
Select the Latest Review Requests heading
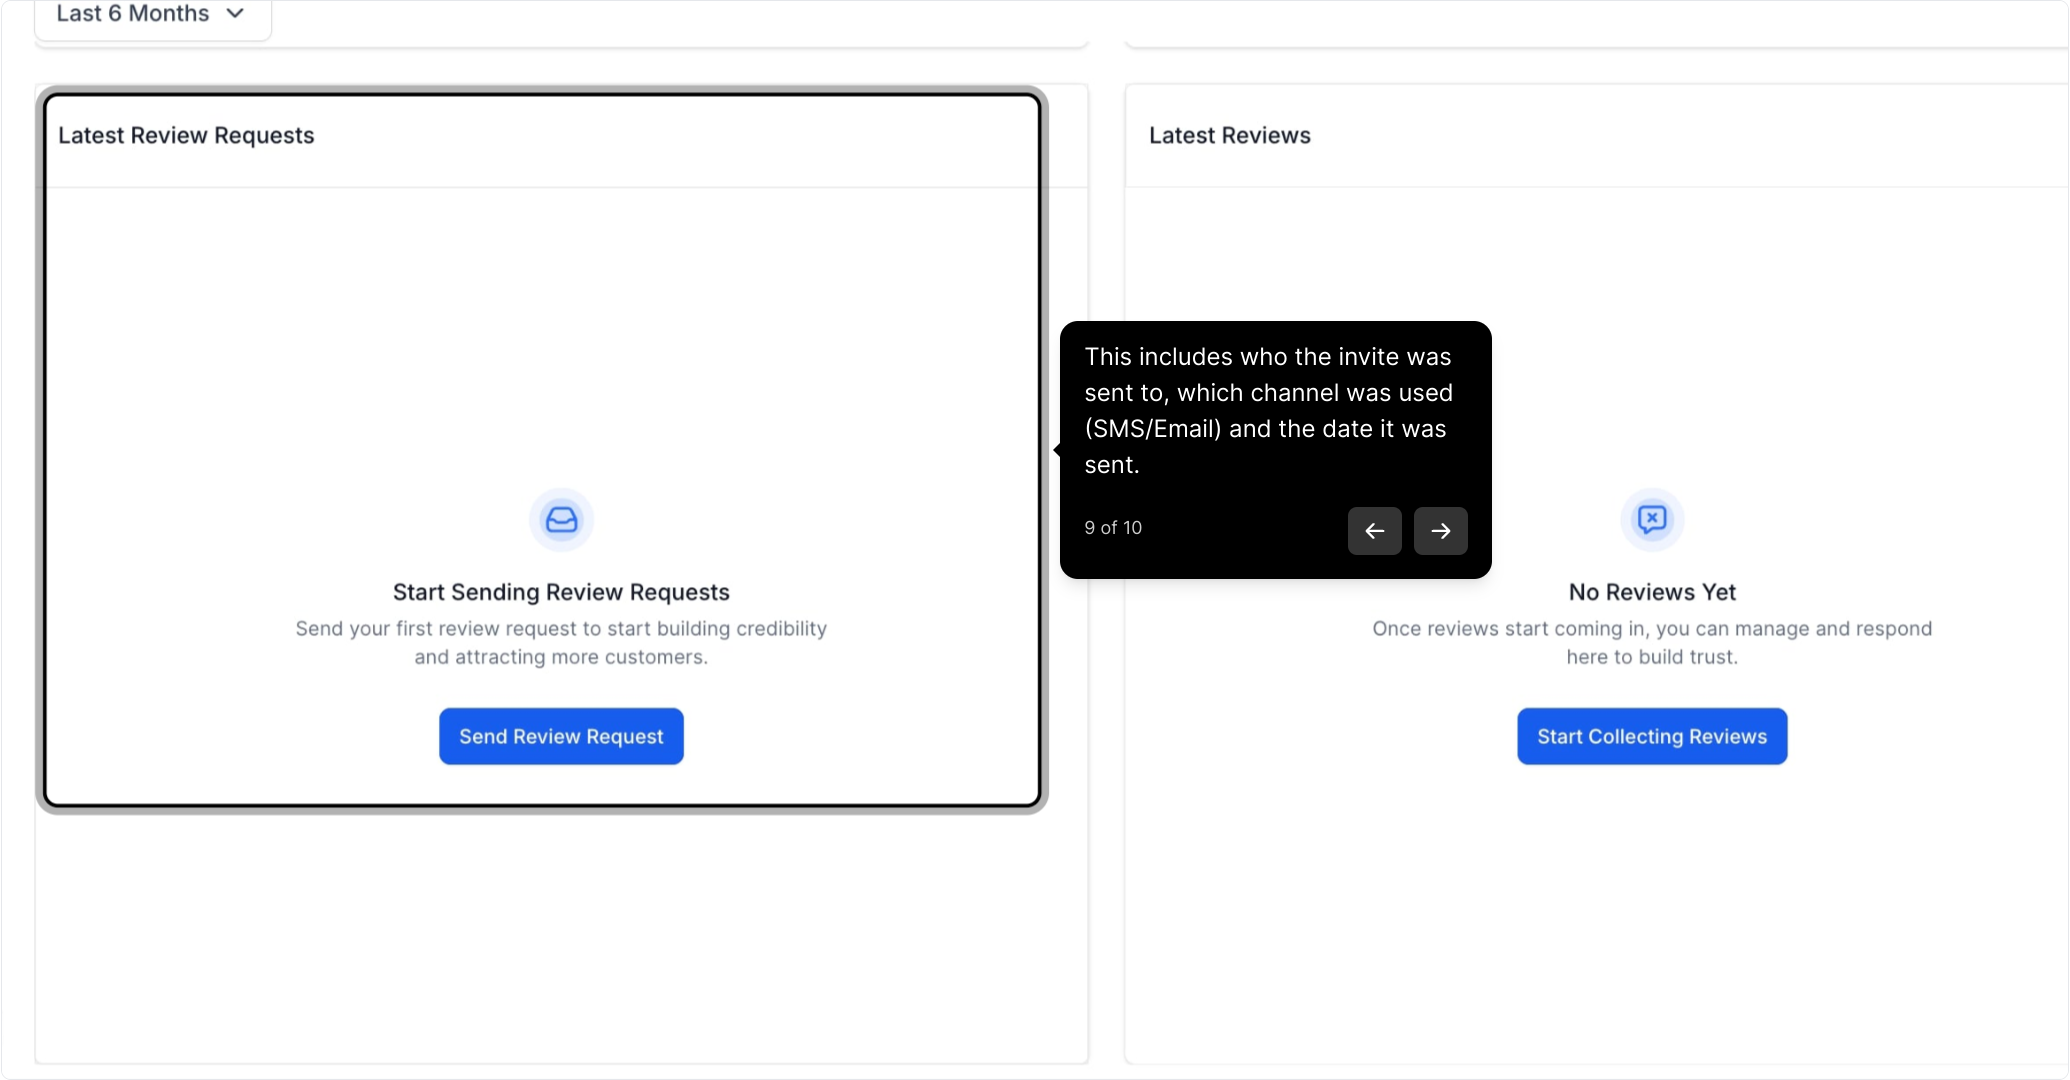tap(186, 135)
